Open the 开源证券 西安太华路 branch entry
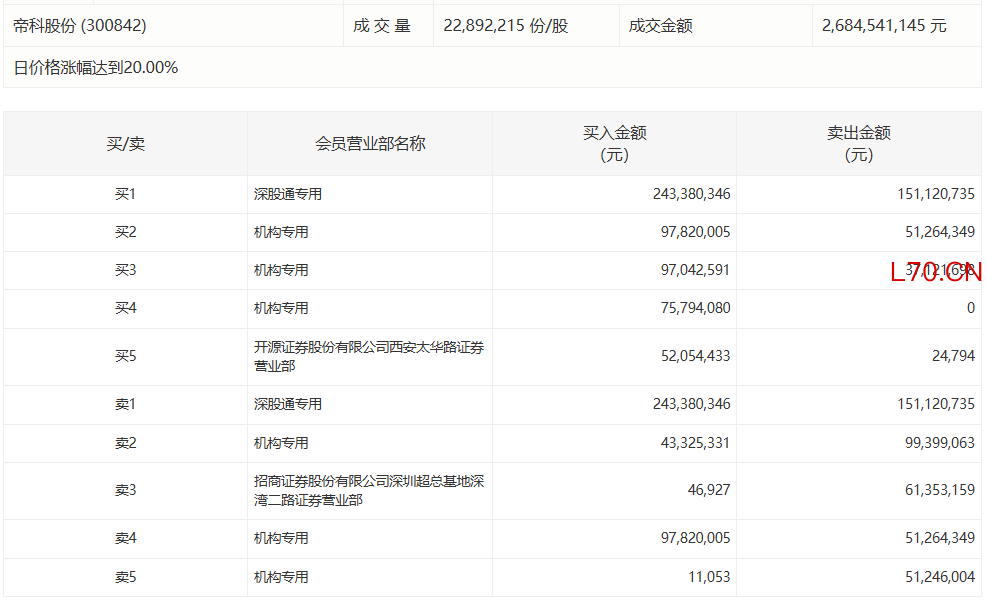 [x=368, y=356]
